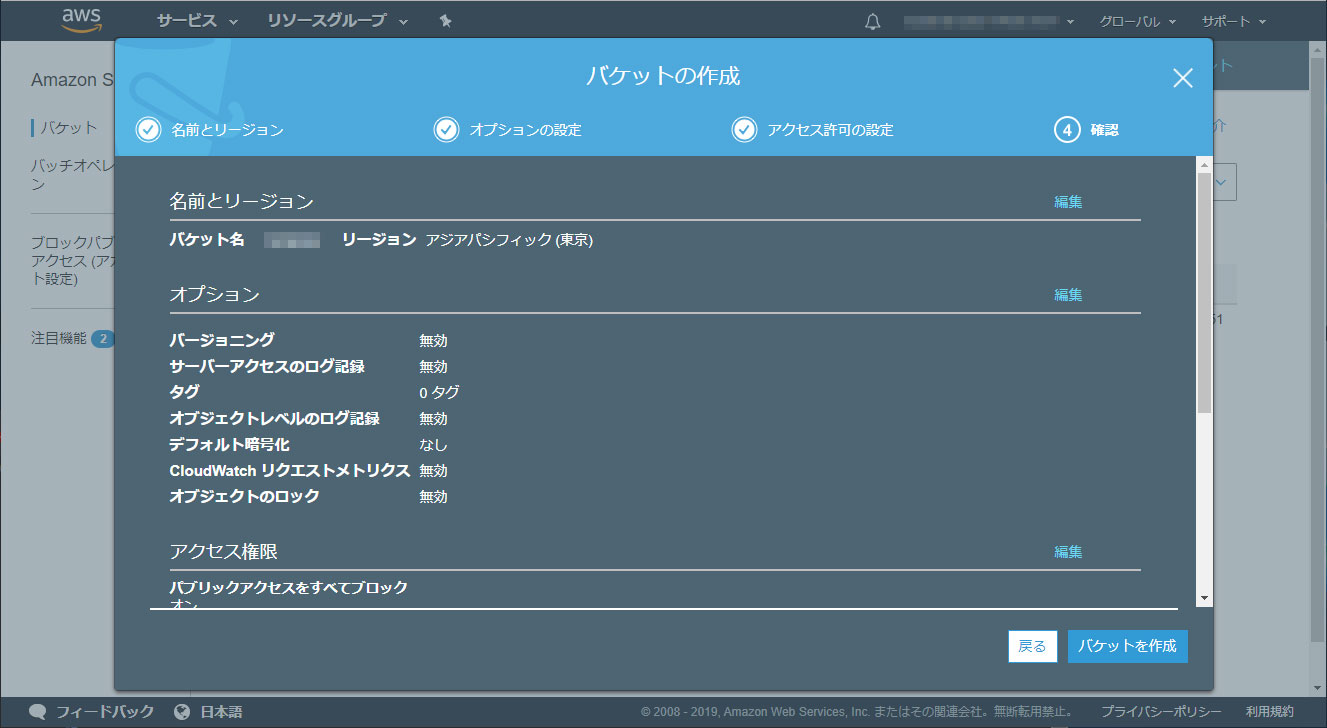1327x728 pixels.
Task: Click the pin shortcut icon in navbar
Action: (446, 21)
